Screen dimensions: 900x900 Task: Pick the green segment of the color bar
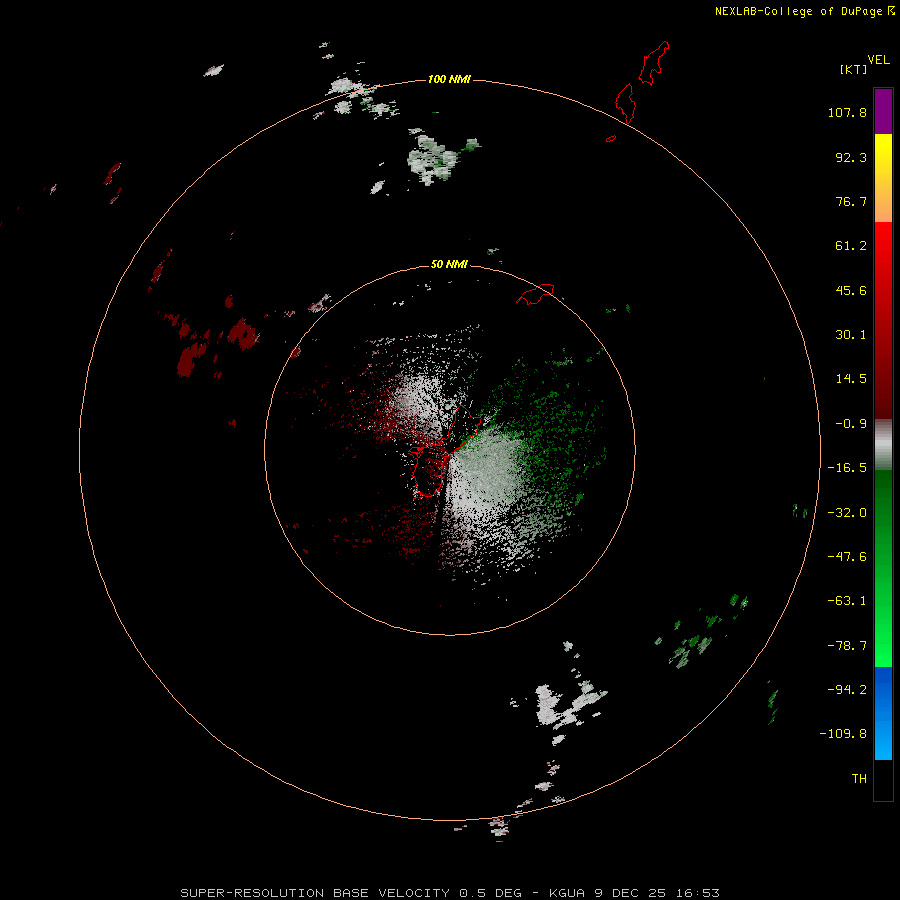883,568
